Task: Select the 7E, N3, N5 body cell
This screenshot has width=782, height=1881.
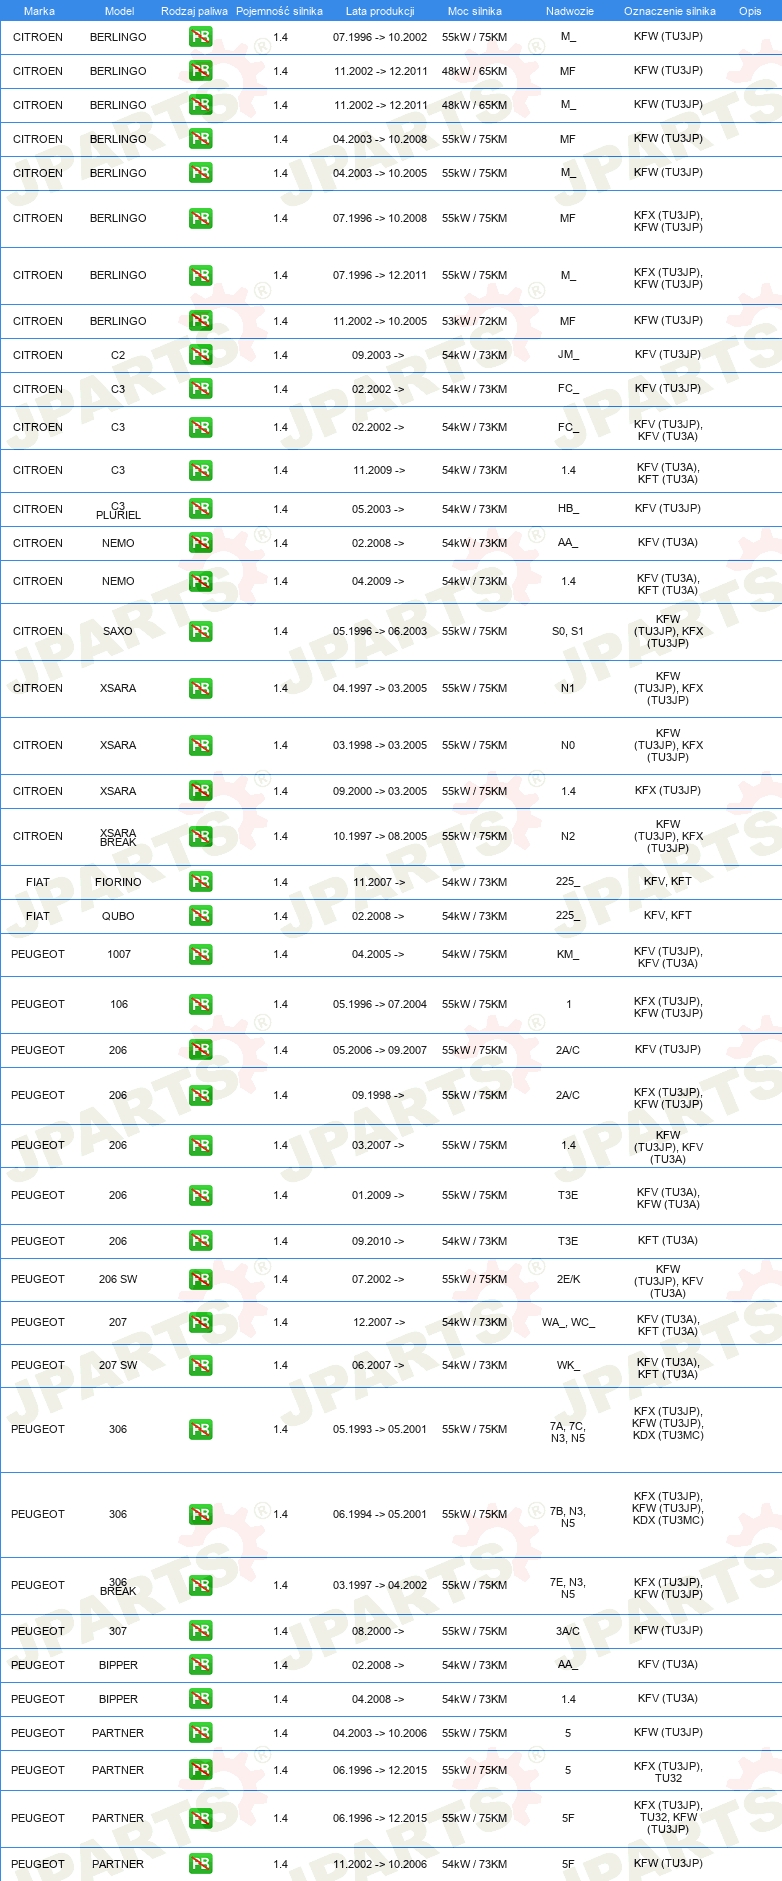Action: (568, 1589)
